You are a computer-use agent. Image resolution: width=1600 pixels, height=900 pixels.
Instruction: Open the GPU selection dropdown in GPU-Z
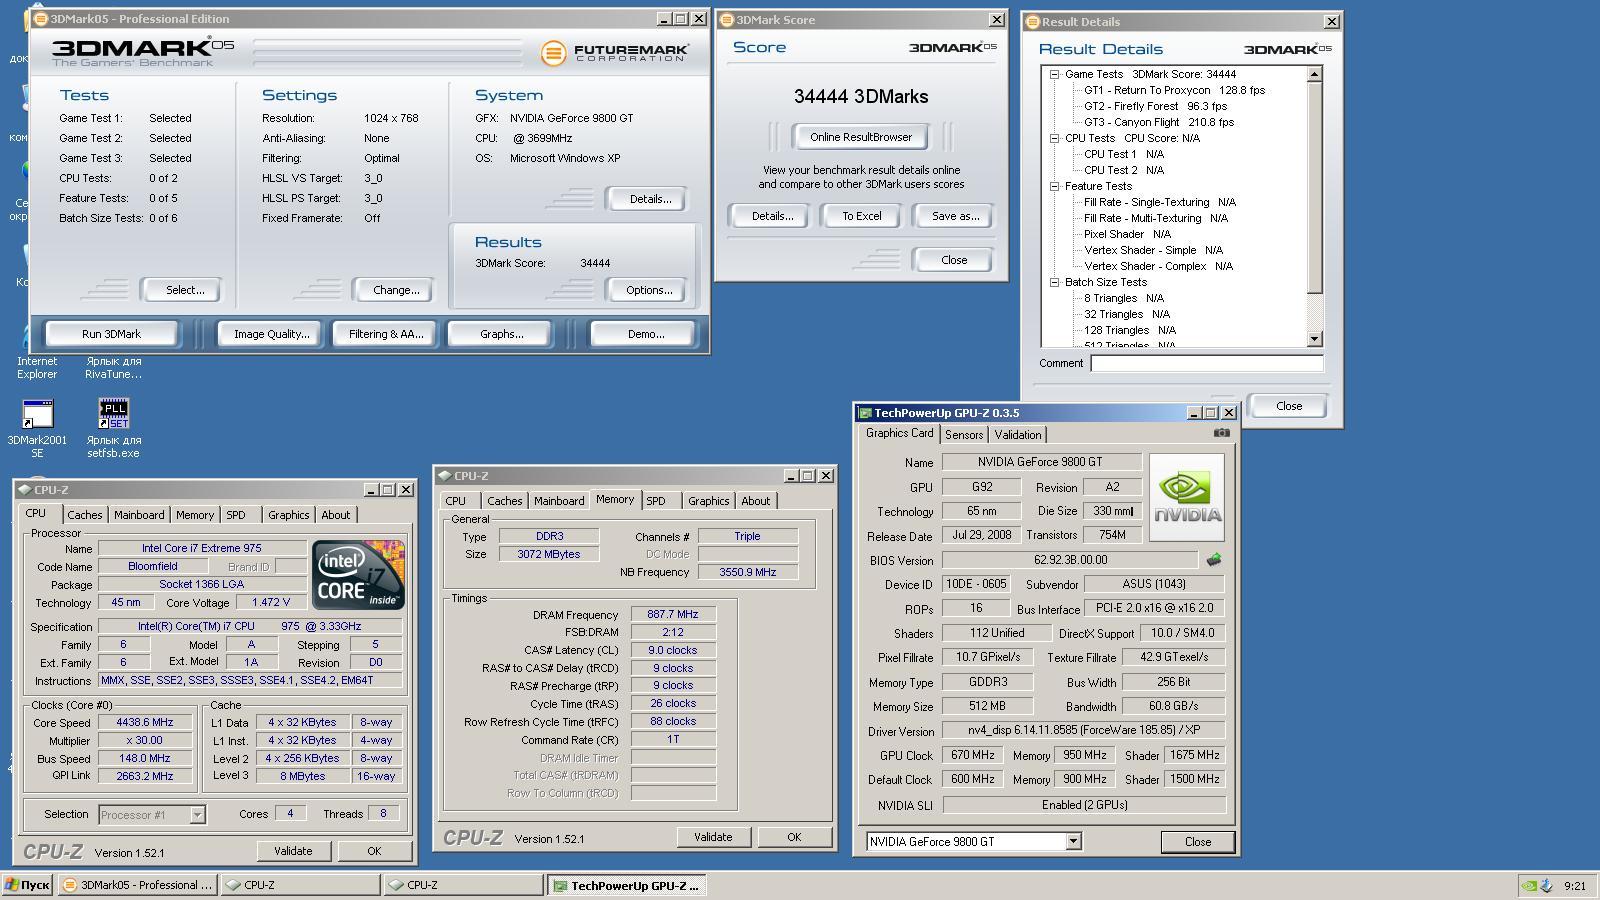point(1073,842)
